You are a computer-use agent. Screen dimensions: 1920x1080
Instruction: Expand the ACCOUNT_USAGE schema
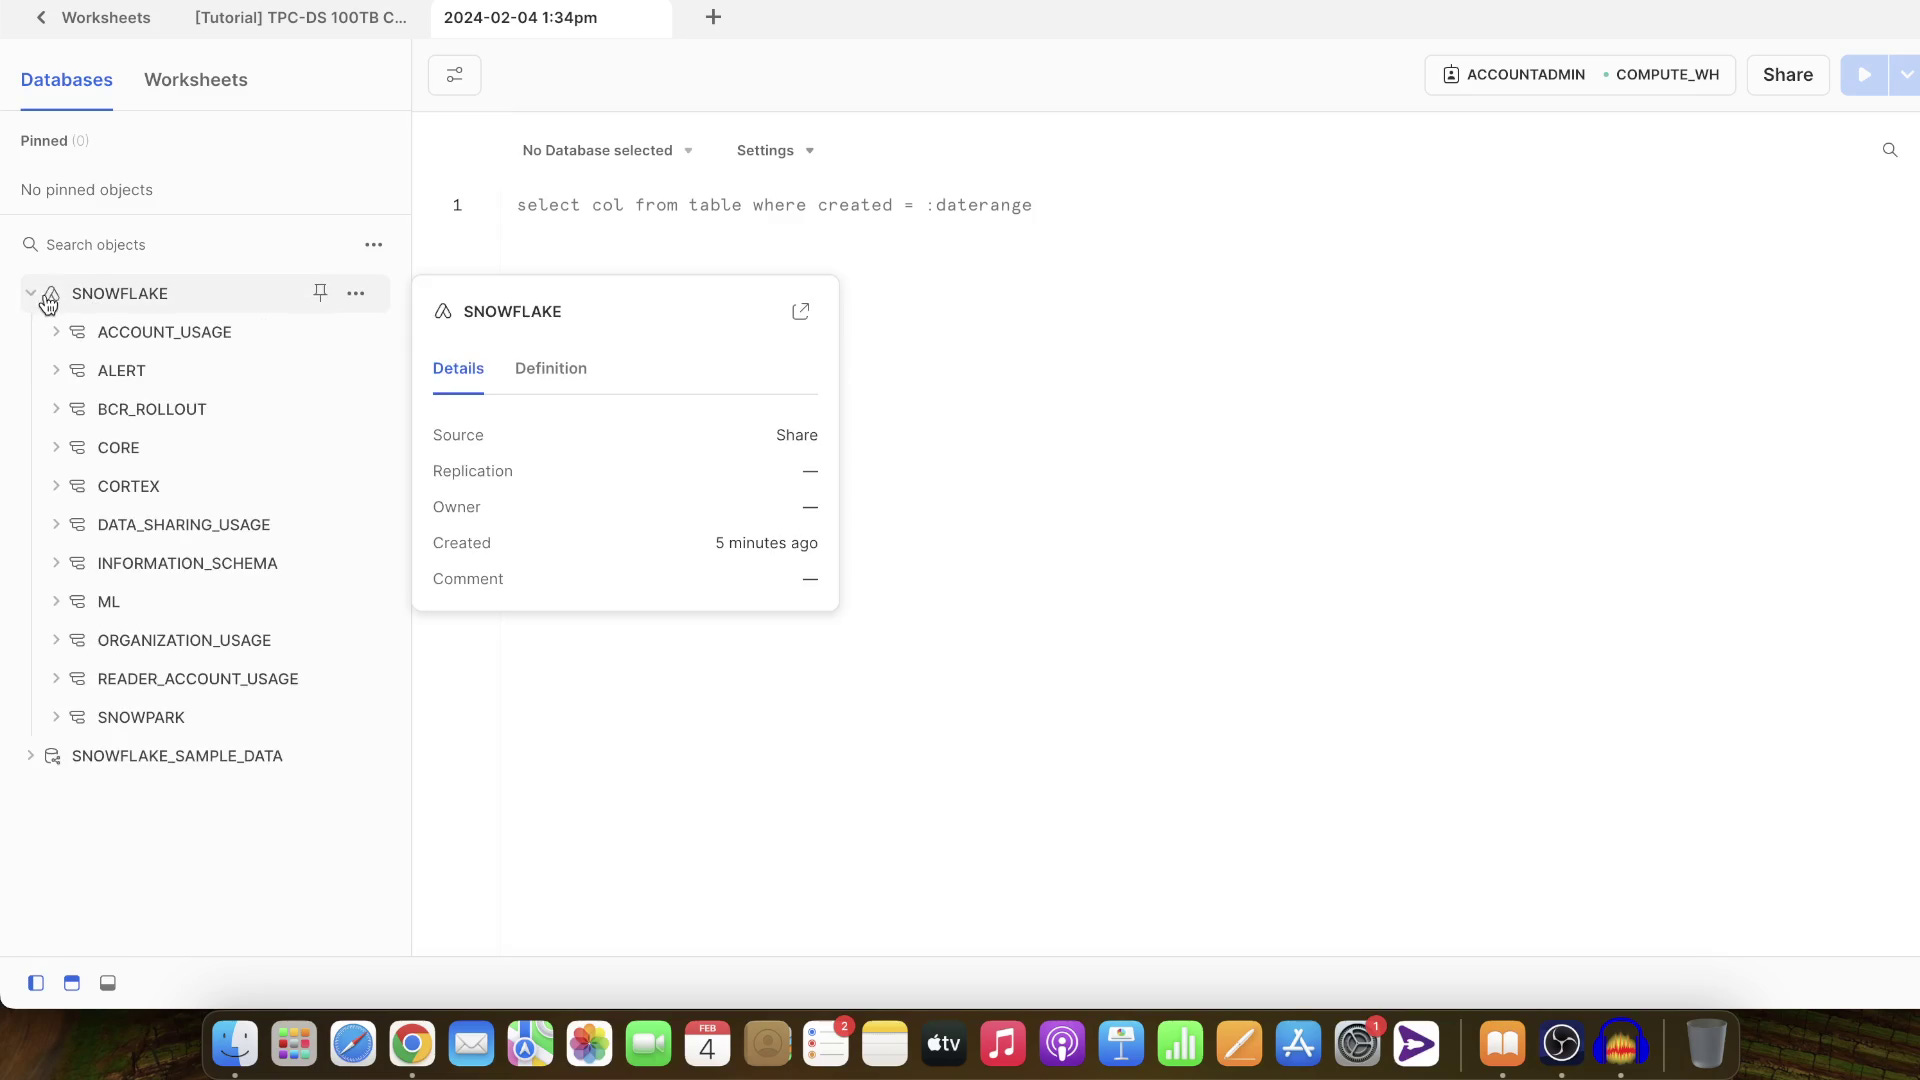point(56,332)
